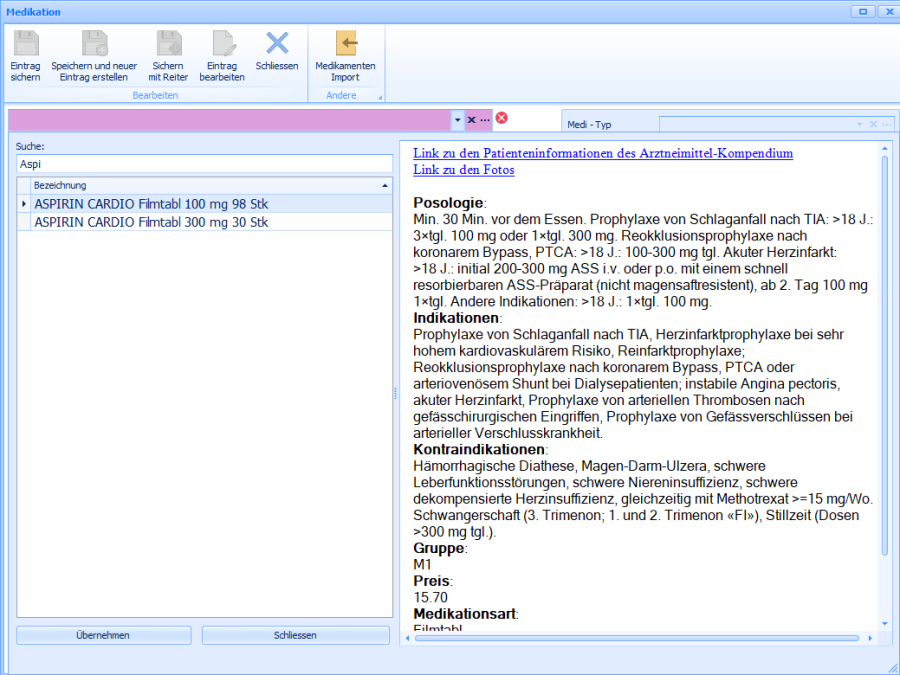Open ellipsis button of pink combo box
This screenshot has height=675, width=900.
point(485,120)
